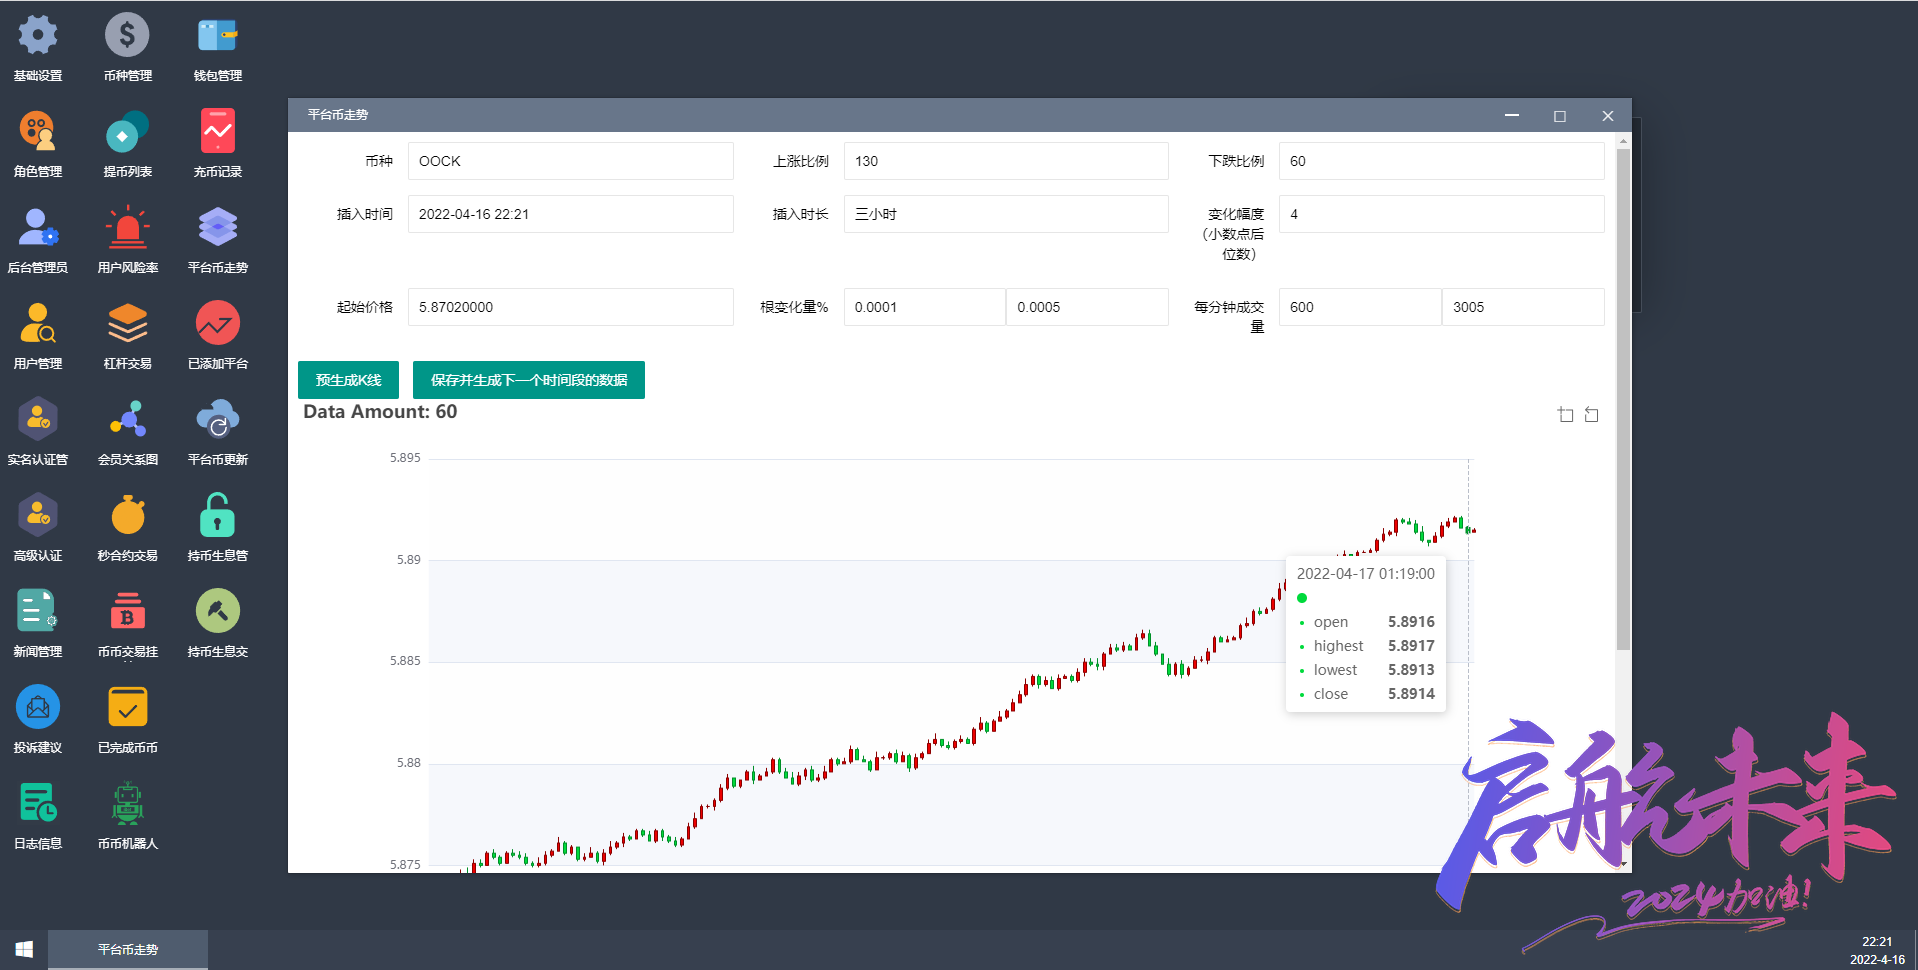The height and width of the screenshot is (970, 1918).
Task: Open 后台管理员 icon
Action: 38,228
